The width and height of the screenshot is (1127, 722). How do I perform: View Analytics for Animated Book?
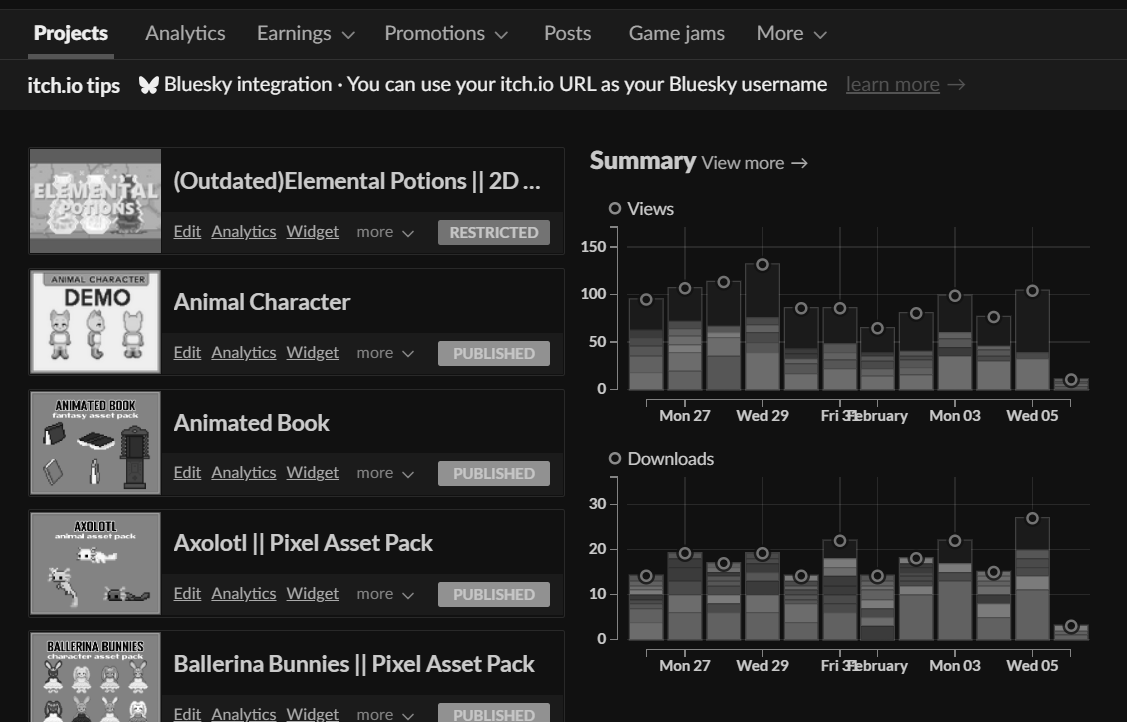(x=244, y=472)
